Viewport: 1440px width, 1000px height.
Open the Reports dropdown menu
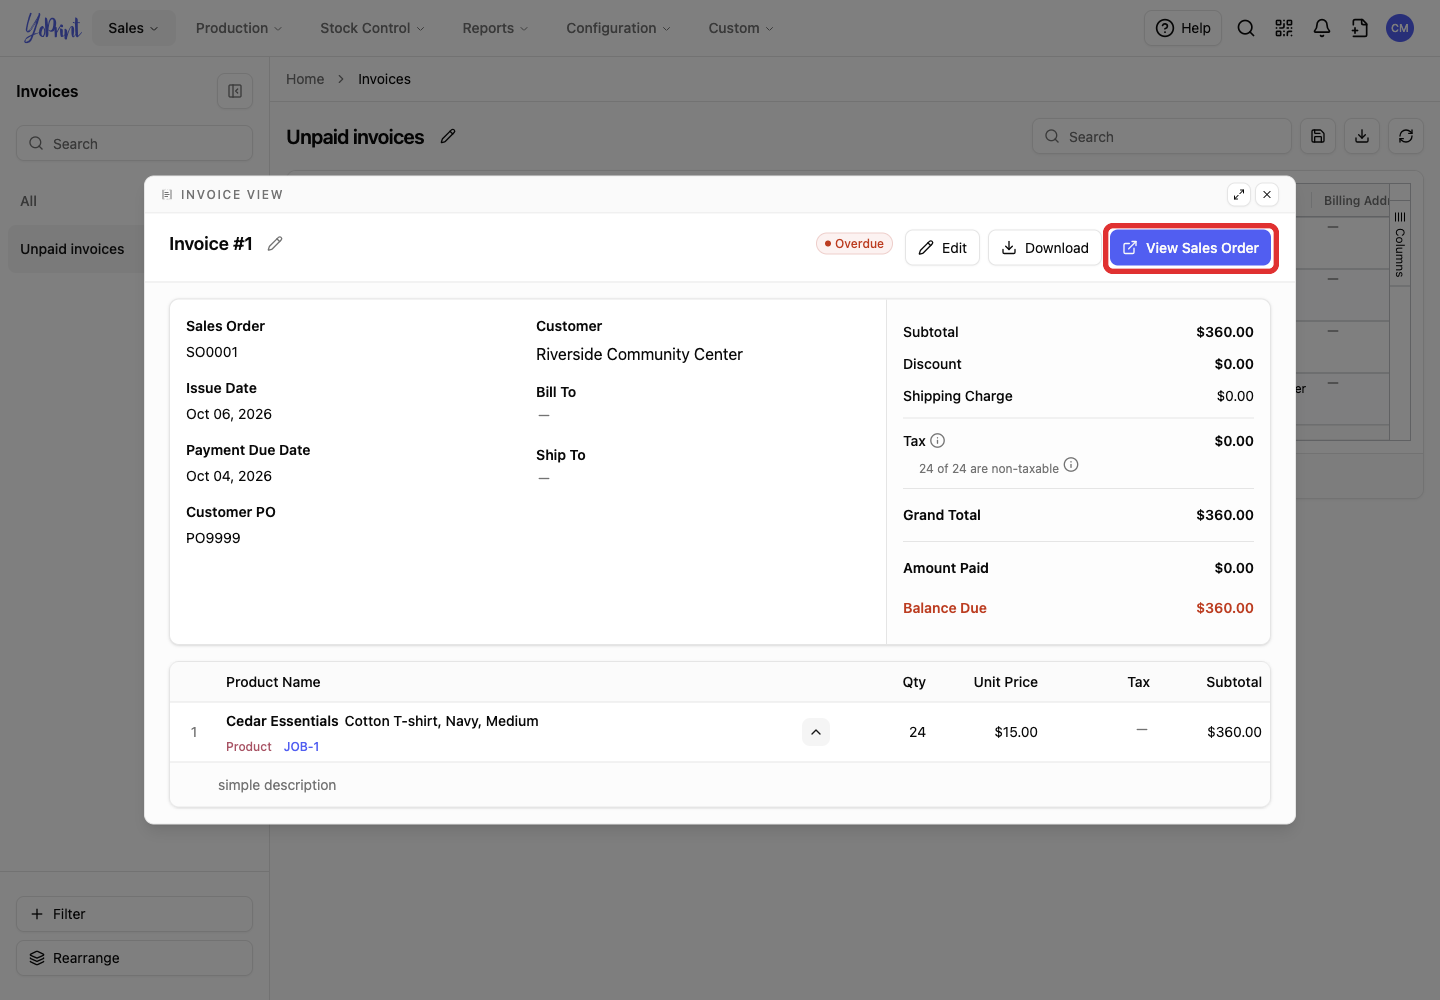tap(495, 28)
